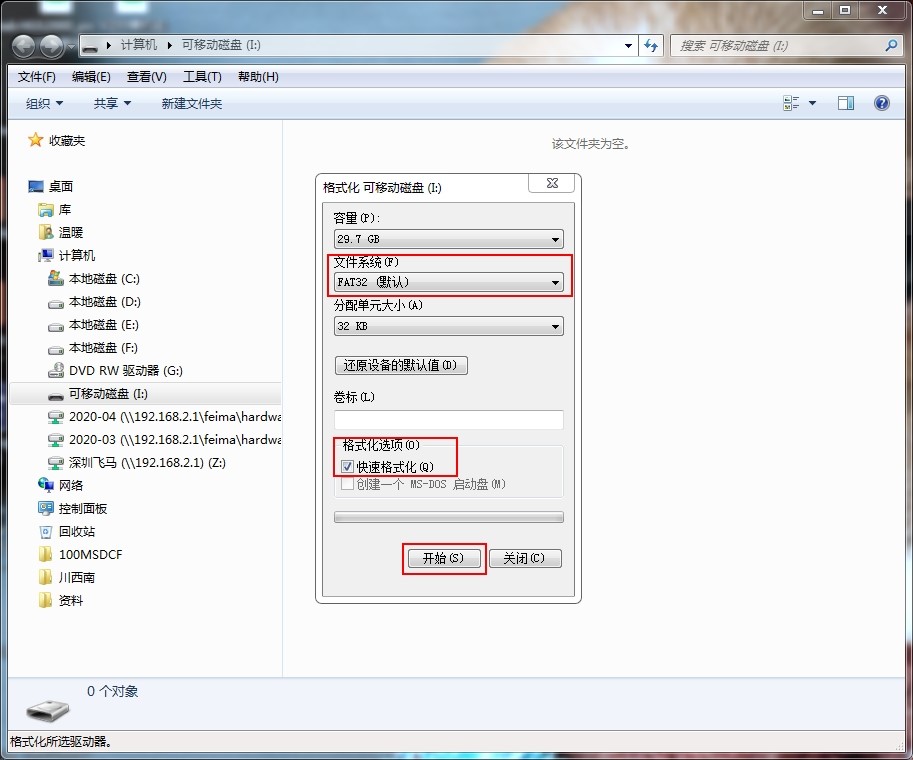Image resolution: width=913 pixels, height=760 pixels.
Task: Click the 开始(S) start button
Action: click(x=444, y=558)
